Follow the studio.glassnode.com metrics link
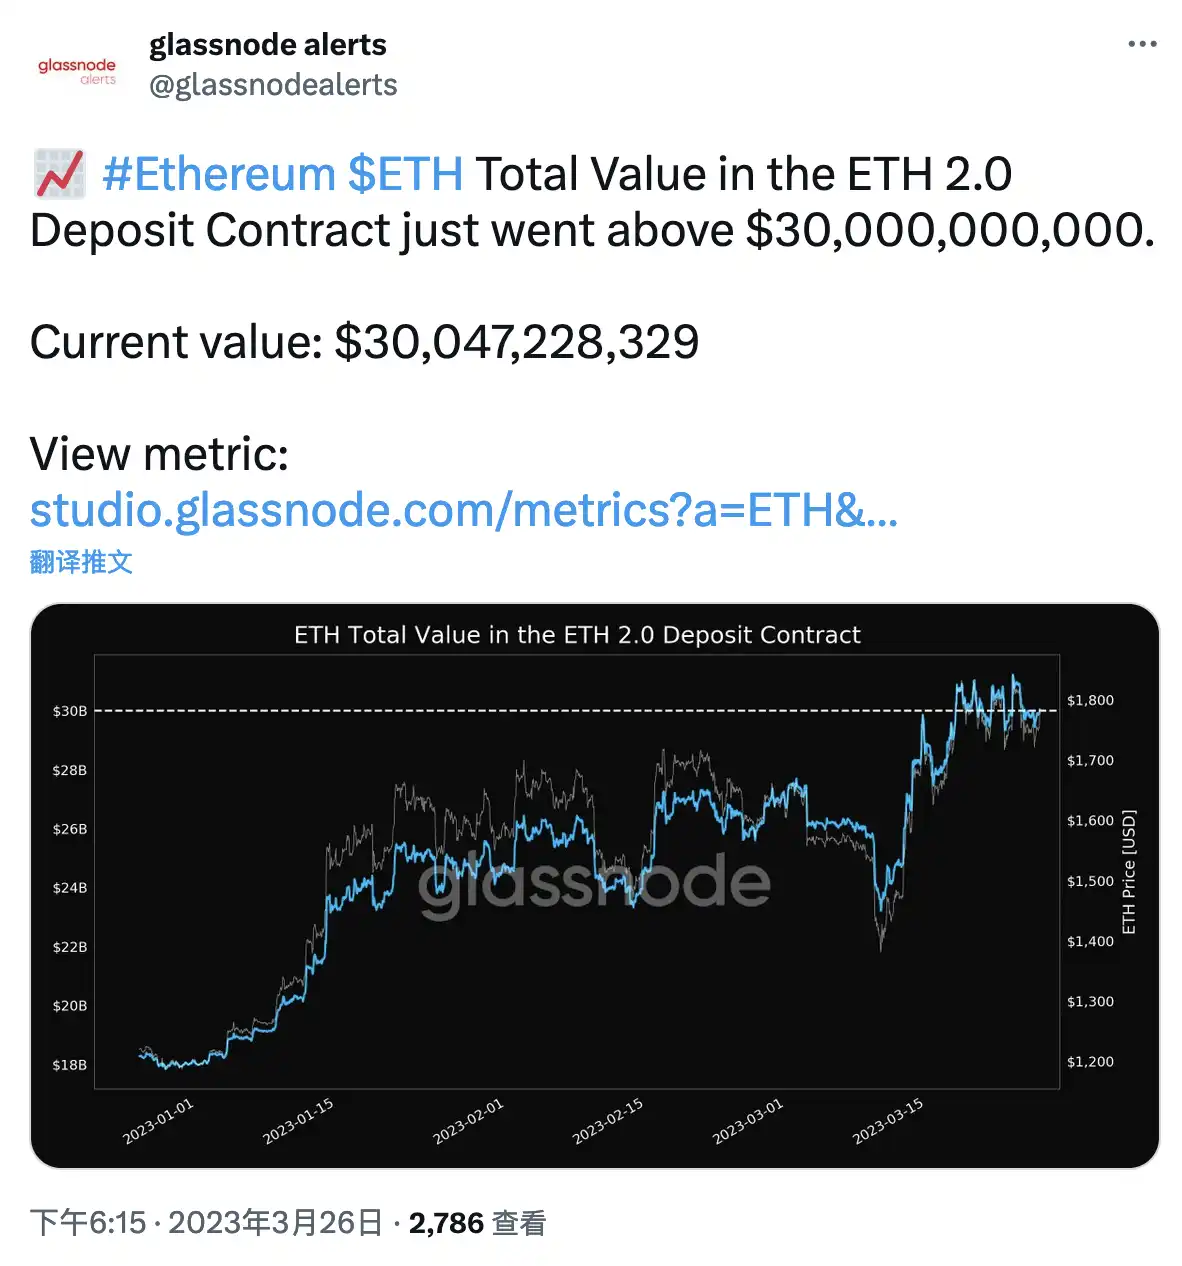1182x1266 pixels. (464, 510)
